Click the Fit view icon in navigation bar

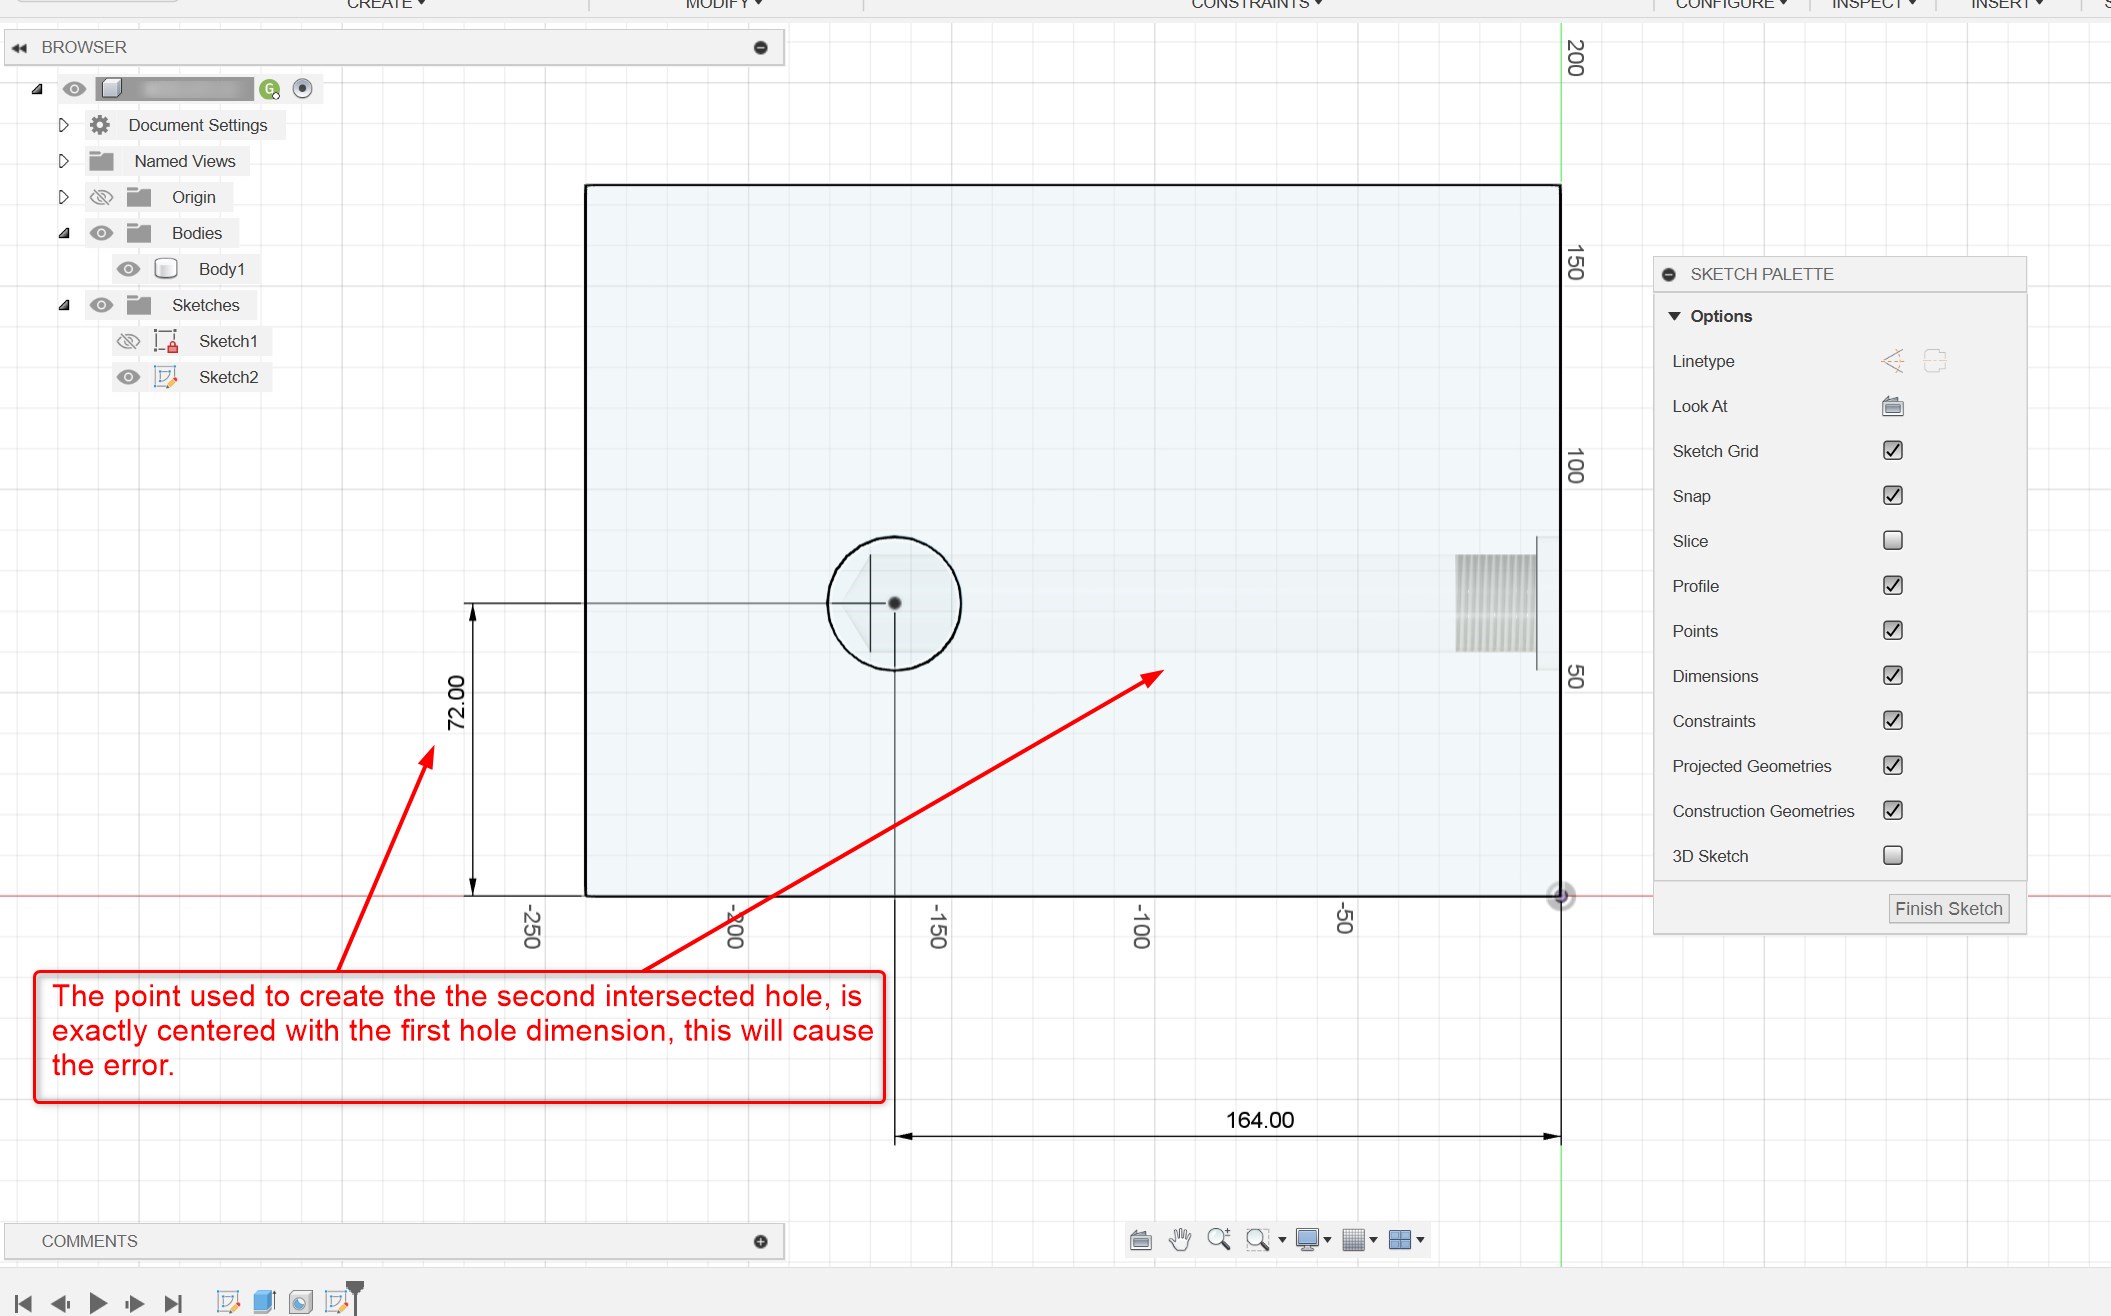click(x=1140, y=1239)
